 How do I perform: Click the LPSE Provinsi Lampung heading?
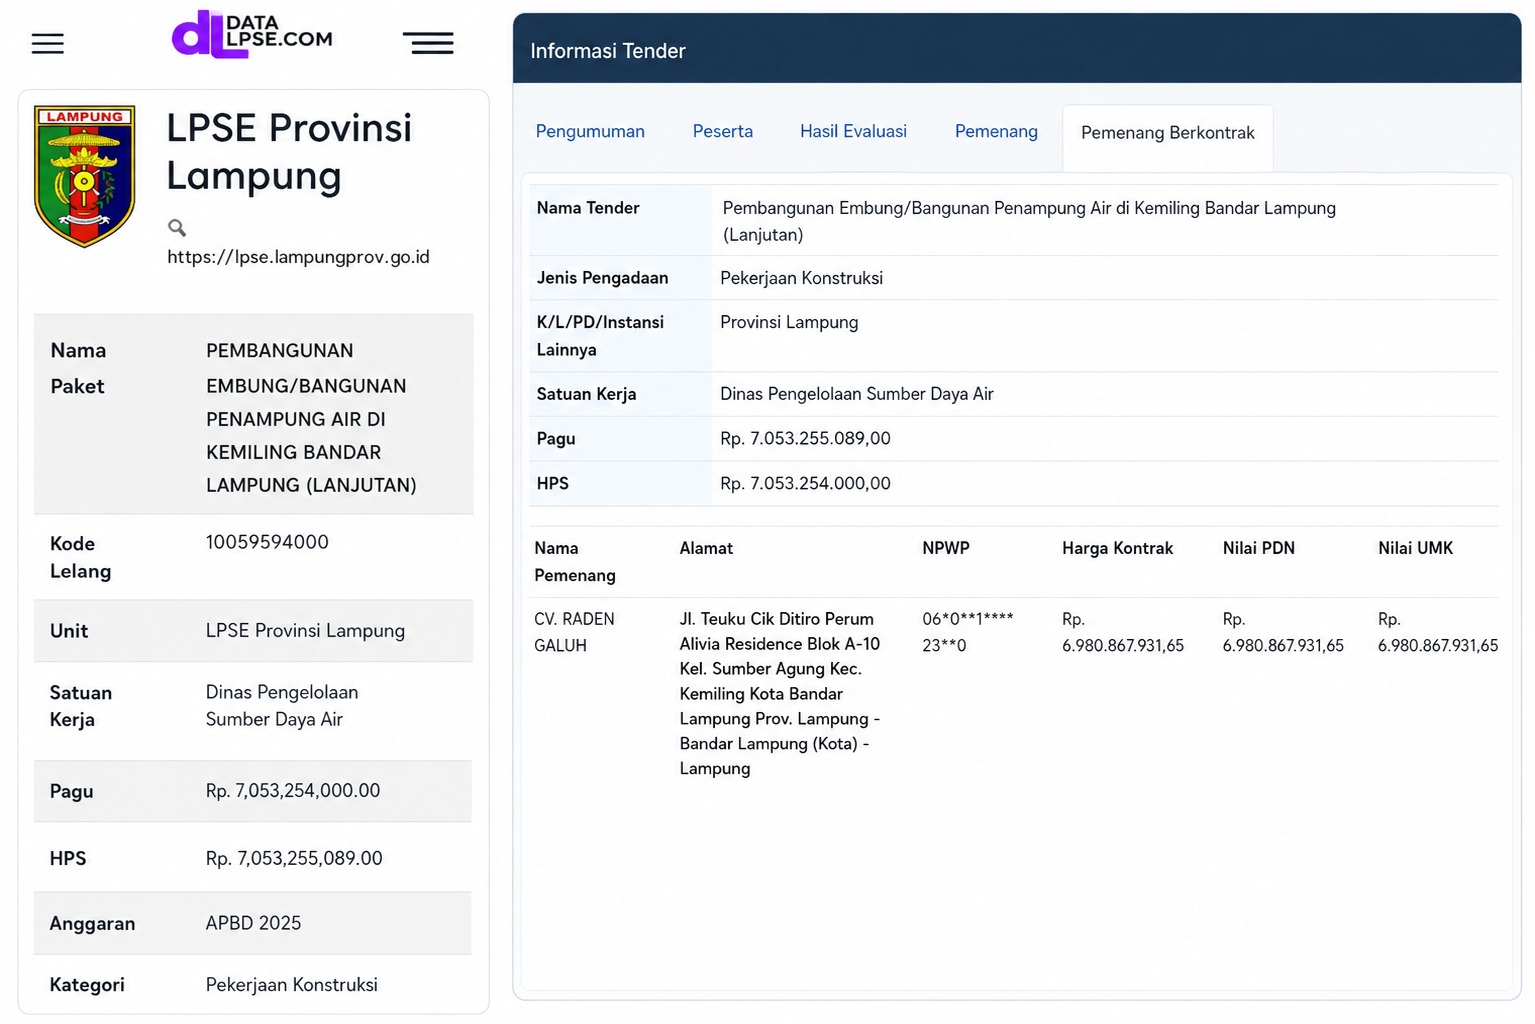click(x=289, y=151)
